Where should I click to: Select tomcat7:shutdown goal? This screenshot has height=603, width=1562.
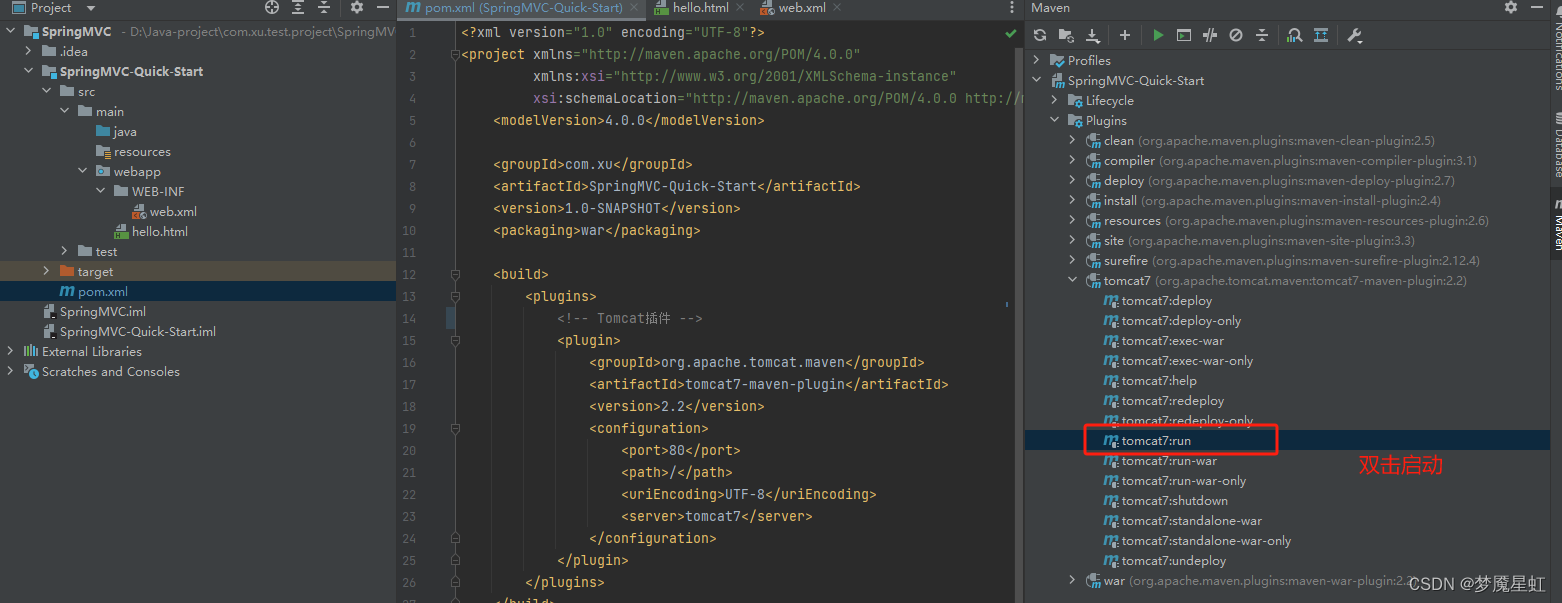pyautogui.click(x=1166, y=500)
